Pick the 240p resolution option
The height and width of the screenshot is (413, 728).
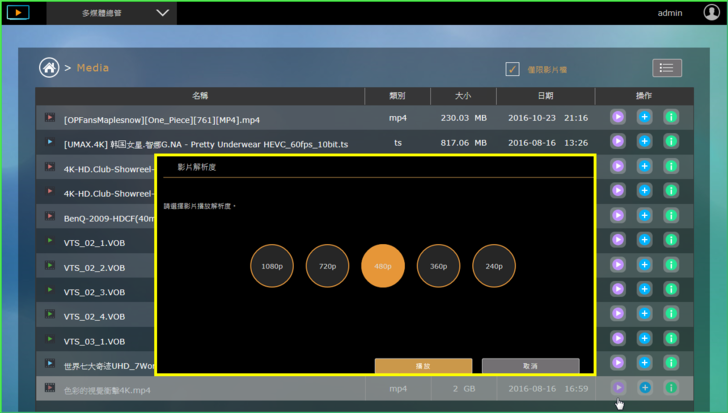[494, 266]
